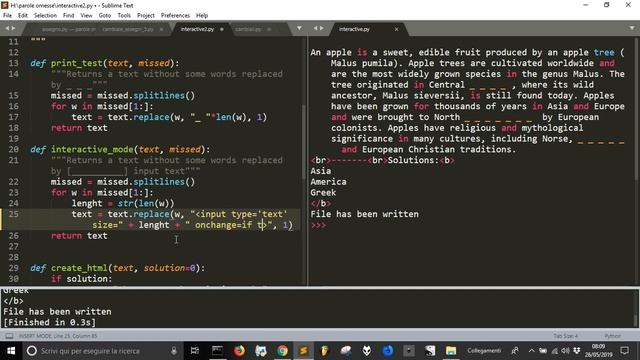Open the Selection menu

pyautogui.click(x=45, y=16)
